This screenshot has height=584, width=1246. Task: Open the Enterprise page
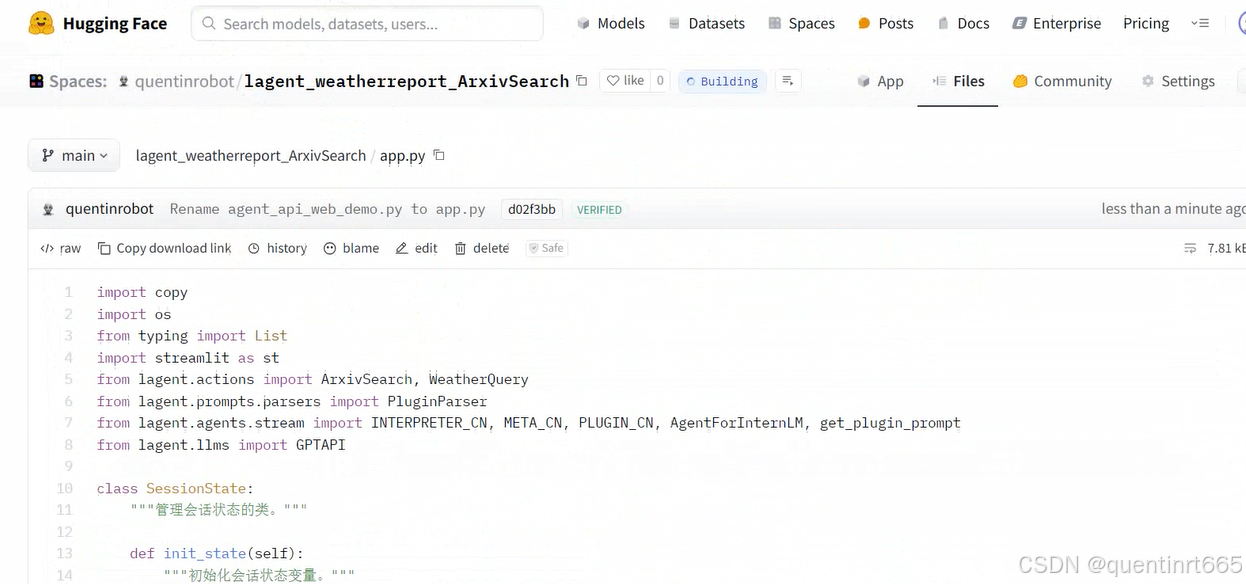[1056, 23]
